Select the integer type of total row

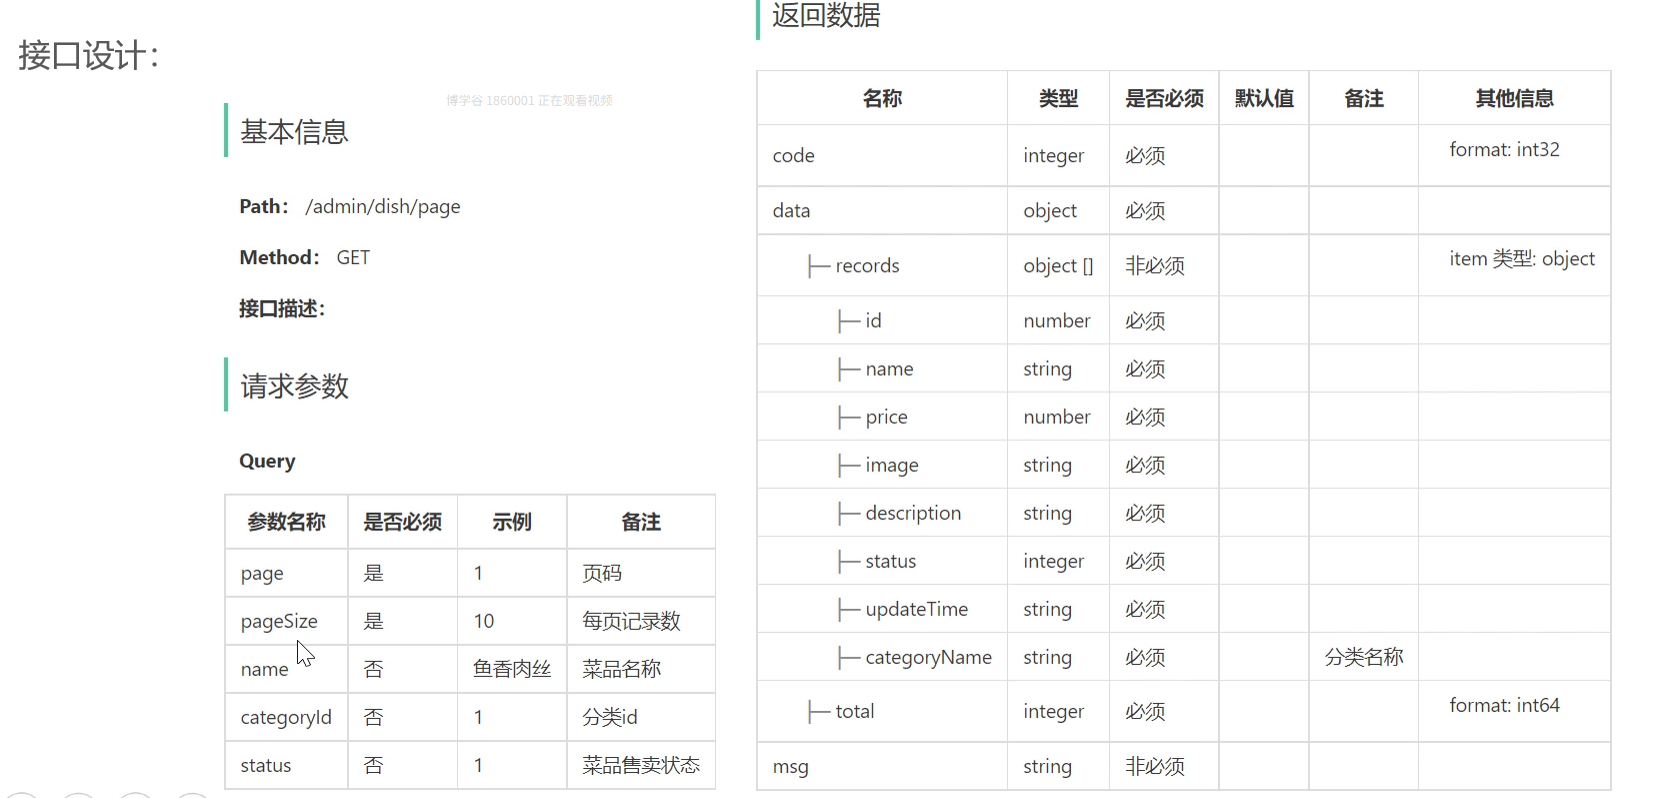click(x=1054, y=711)
